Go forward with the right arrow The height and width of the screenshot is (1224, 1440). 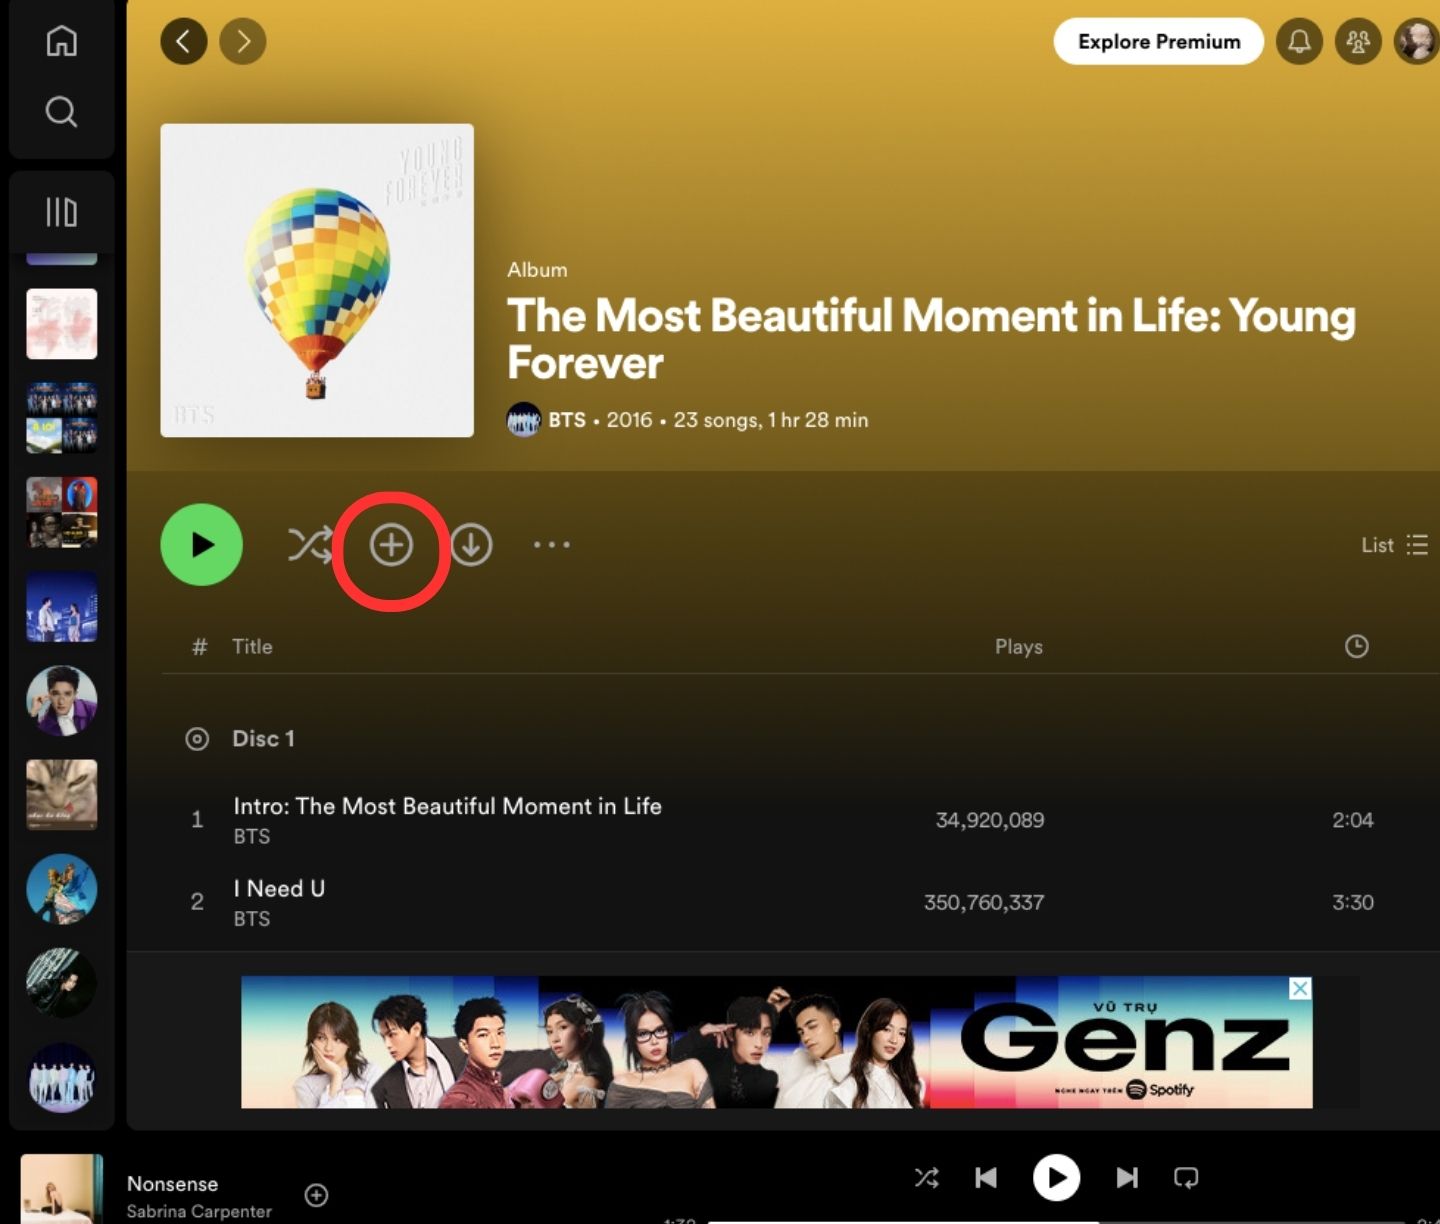(243, 41)
